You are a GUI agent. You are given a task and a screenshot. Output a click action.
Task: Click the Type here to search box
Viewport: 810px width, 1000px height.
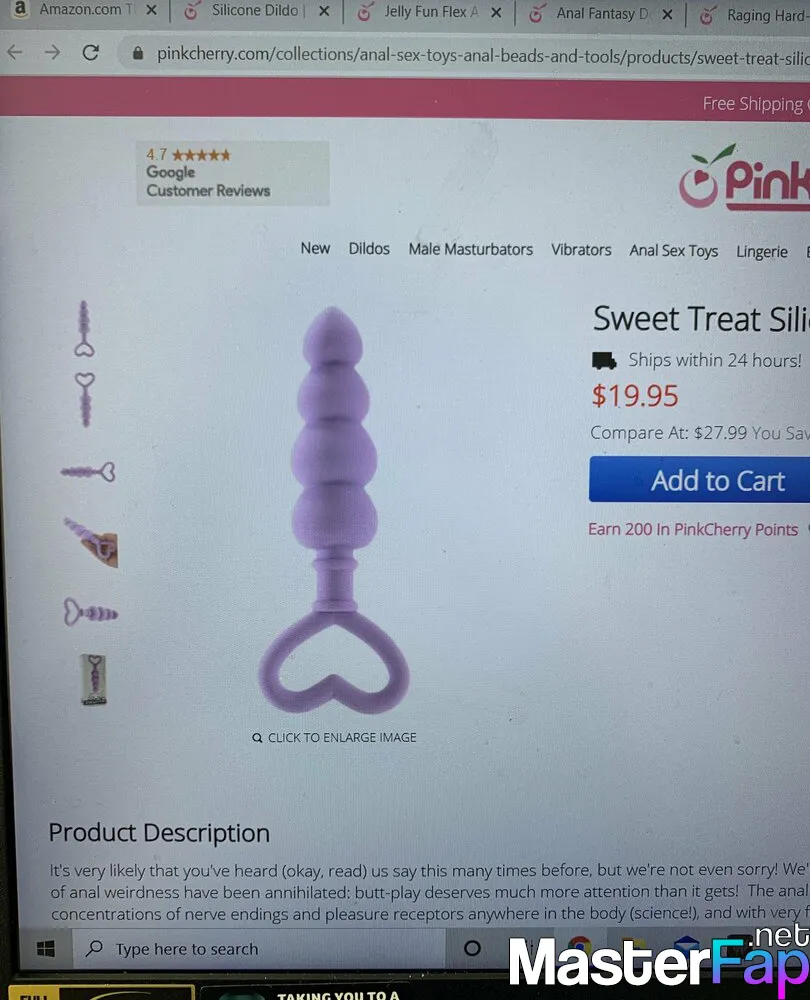258,948
